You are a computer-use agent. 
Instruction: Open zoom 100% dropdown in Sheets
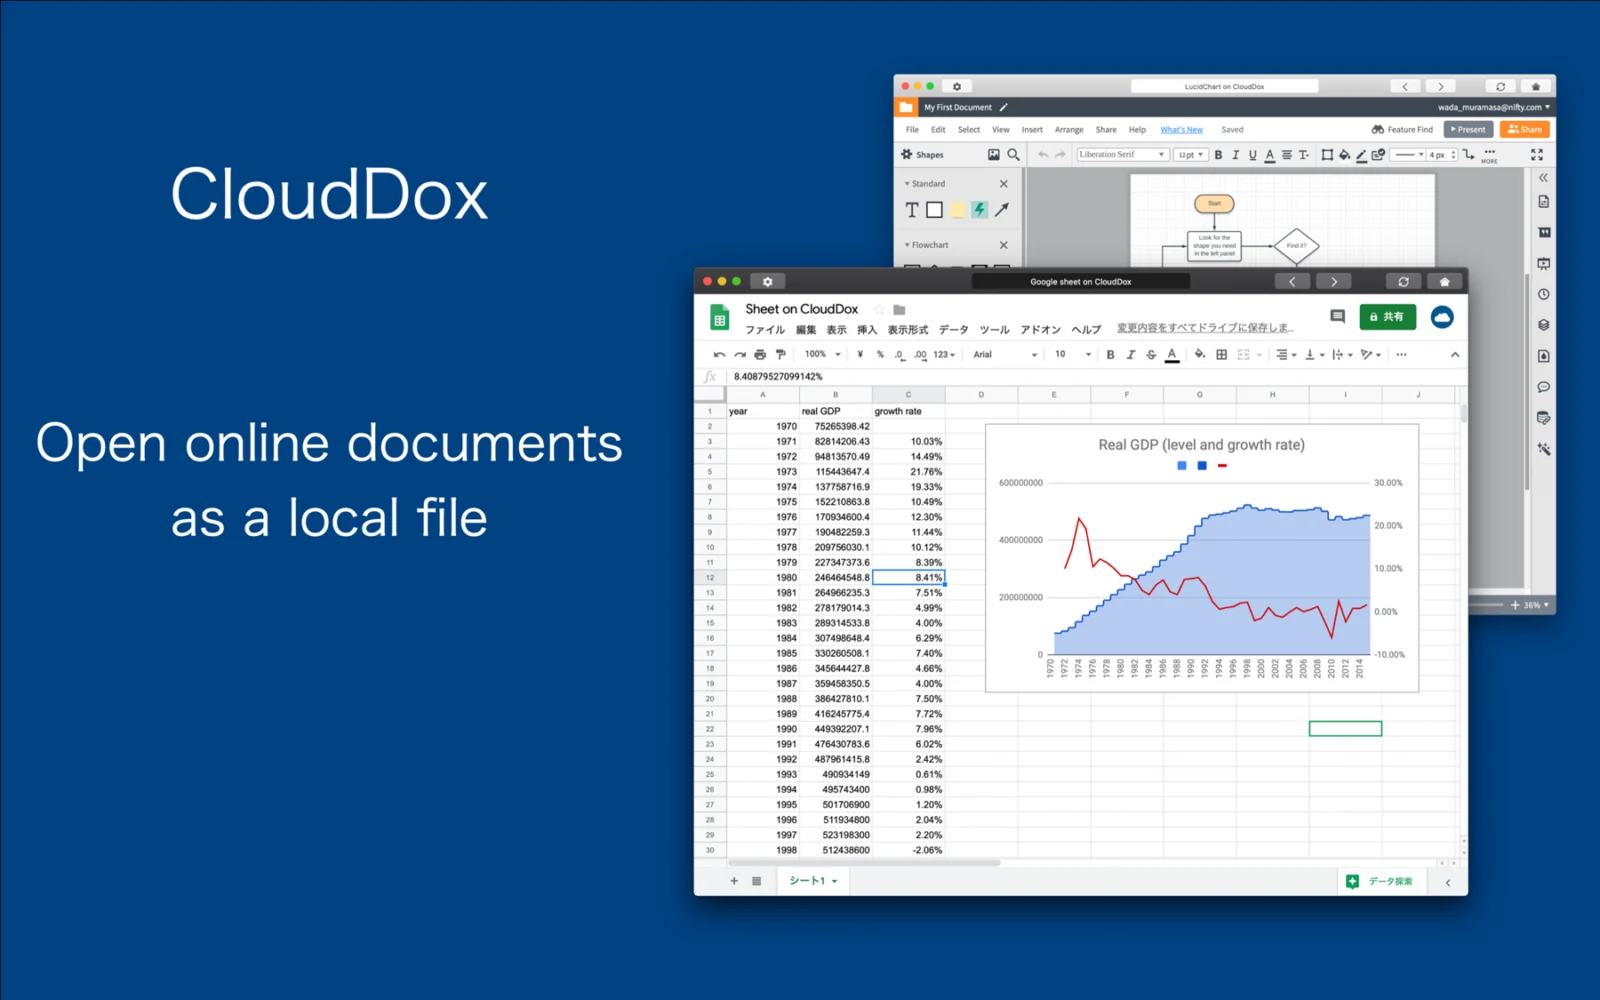[x=823, y=354]
